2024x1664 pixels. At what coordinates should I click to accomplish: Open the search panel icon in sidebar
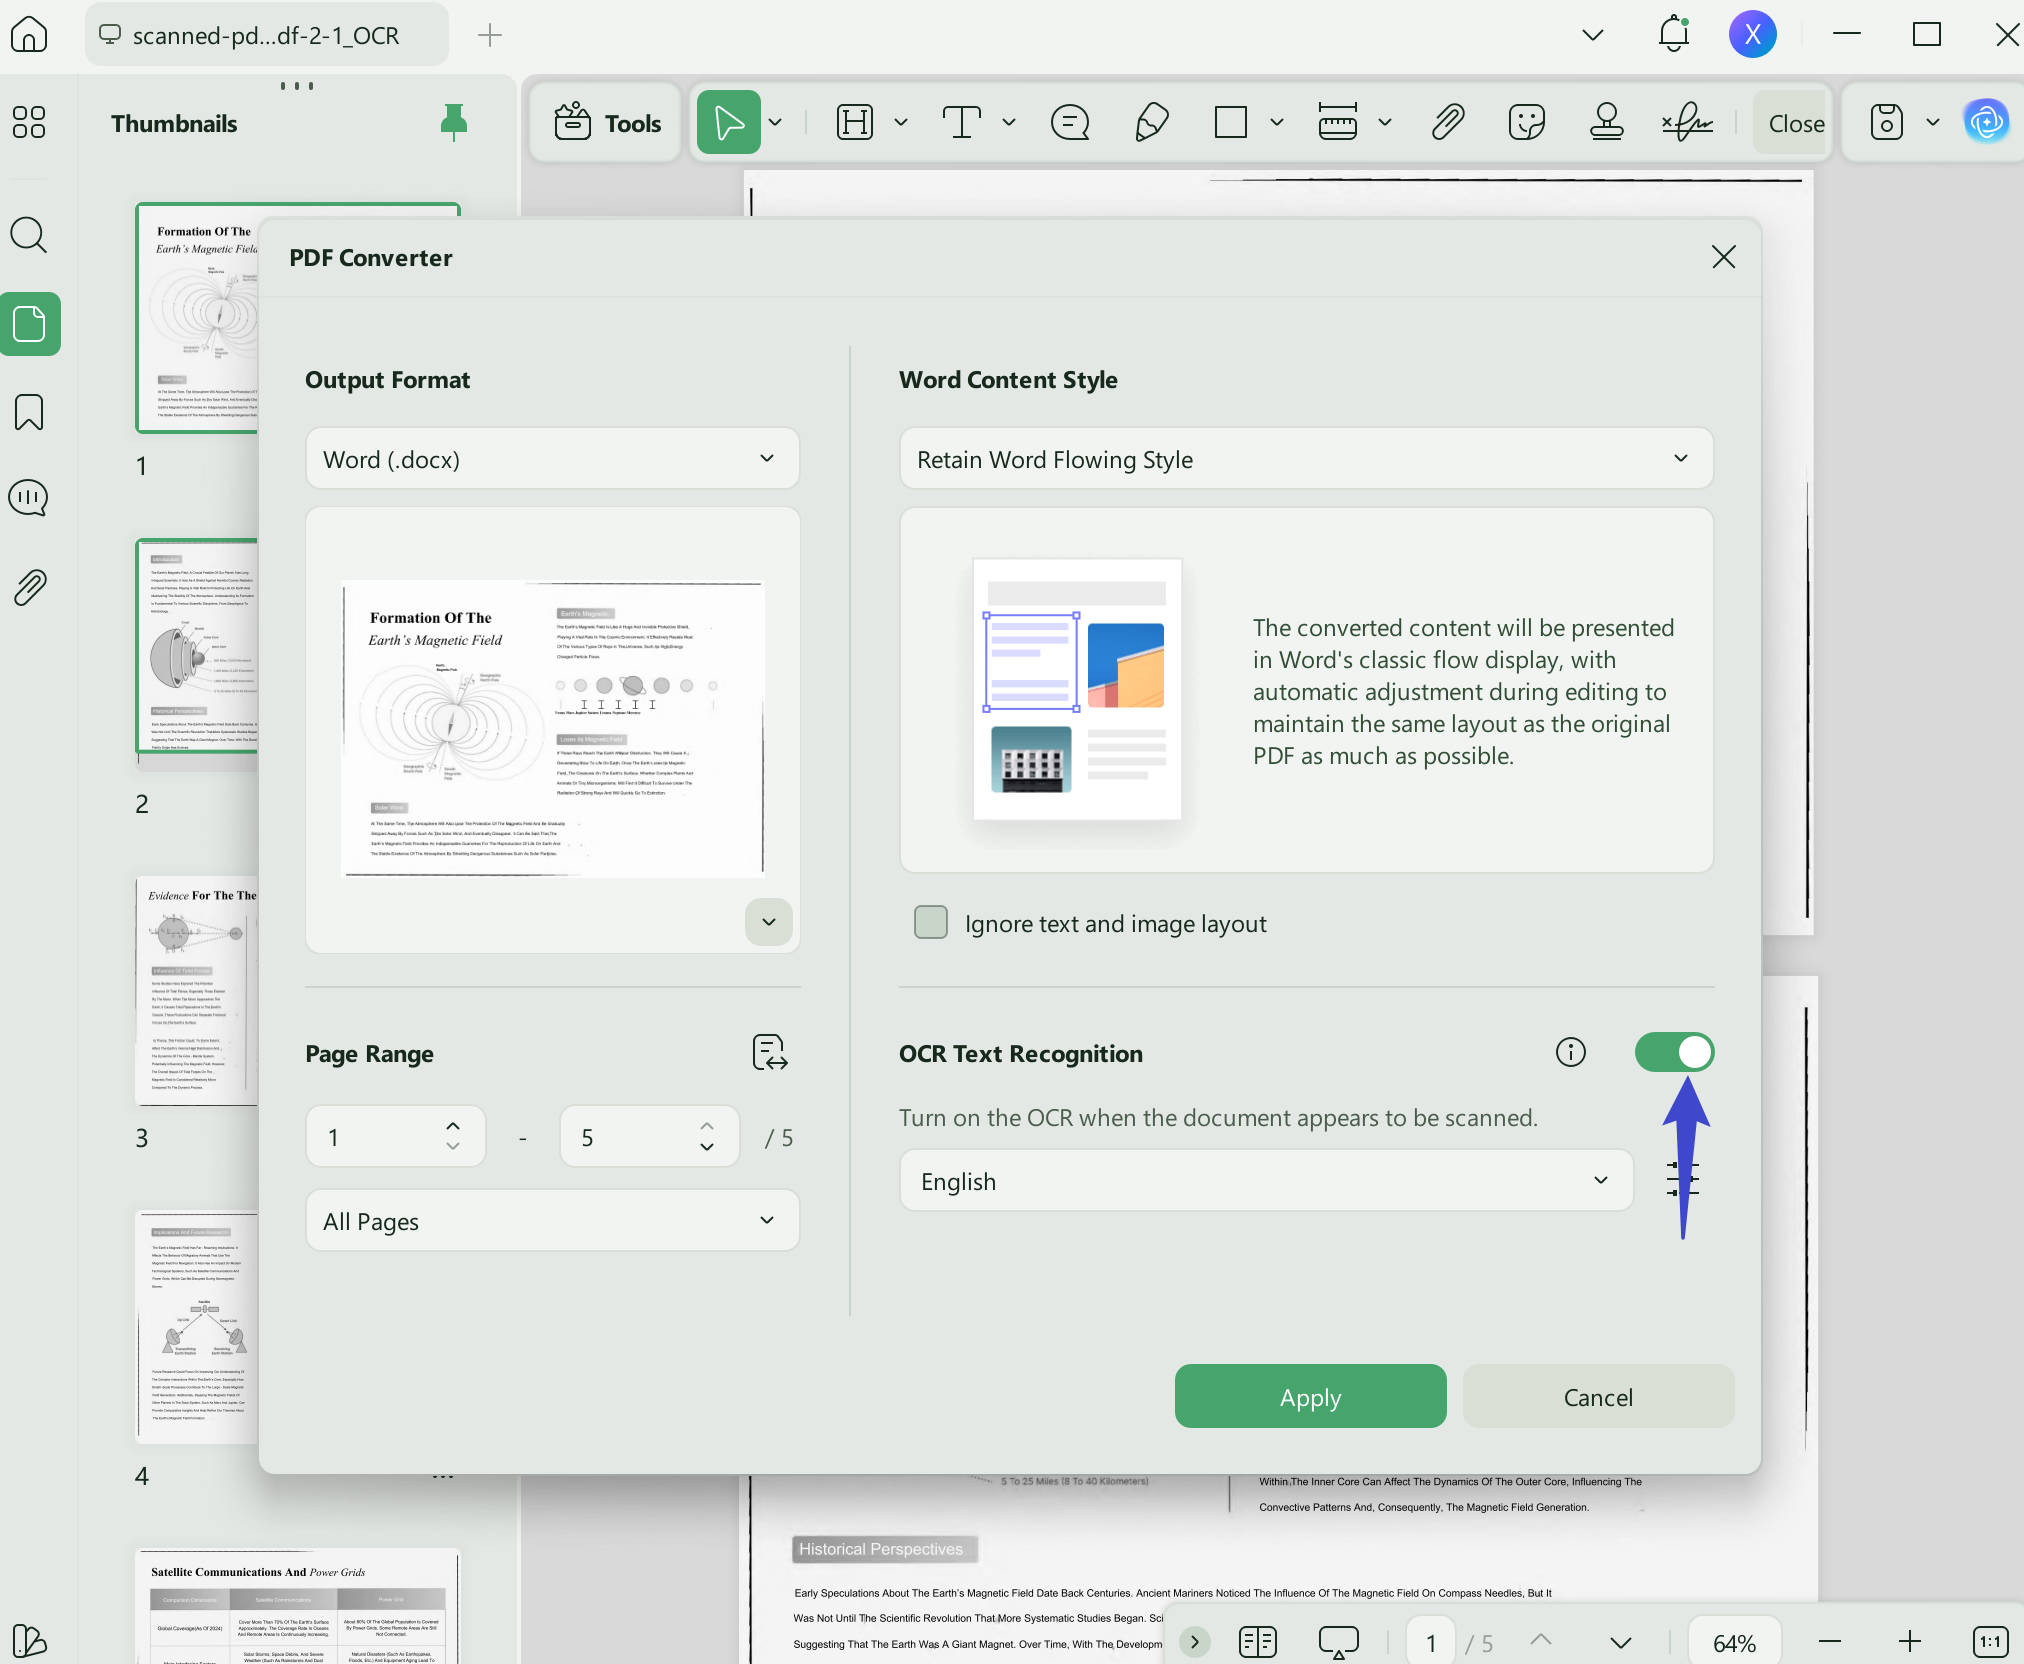29,235
